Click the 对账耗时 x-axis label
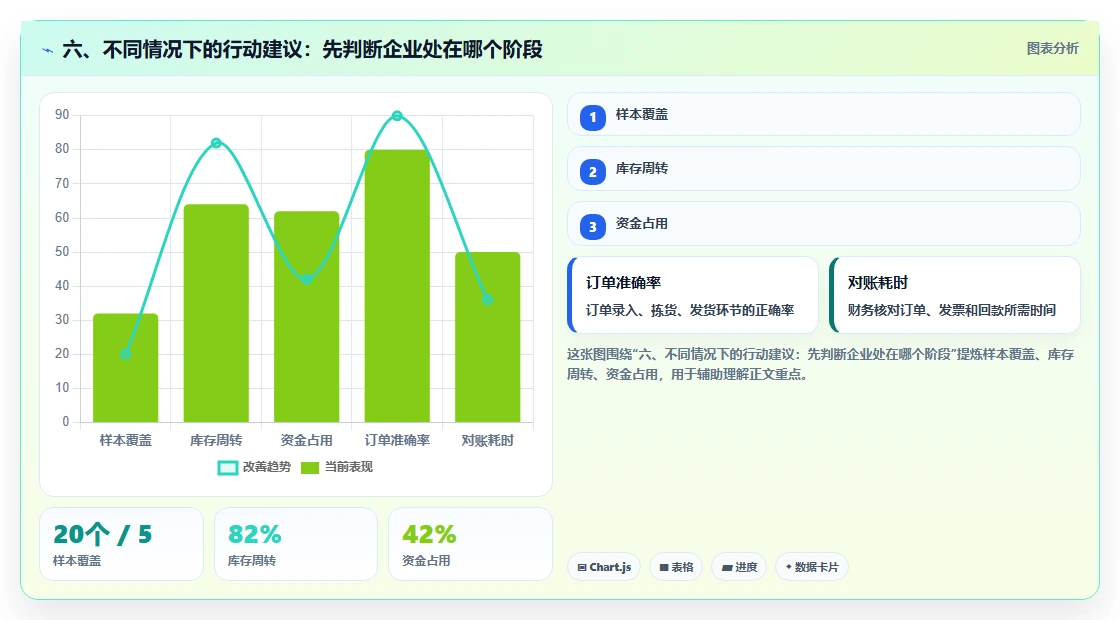This screenshot has width=1120, height=620. point(488,441)
